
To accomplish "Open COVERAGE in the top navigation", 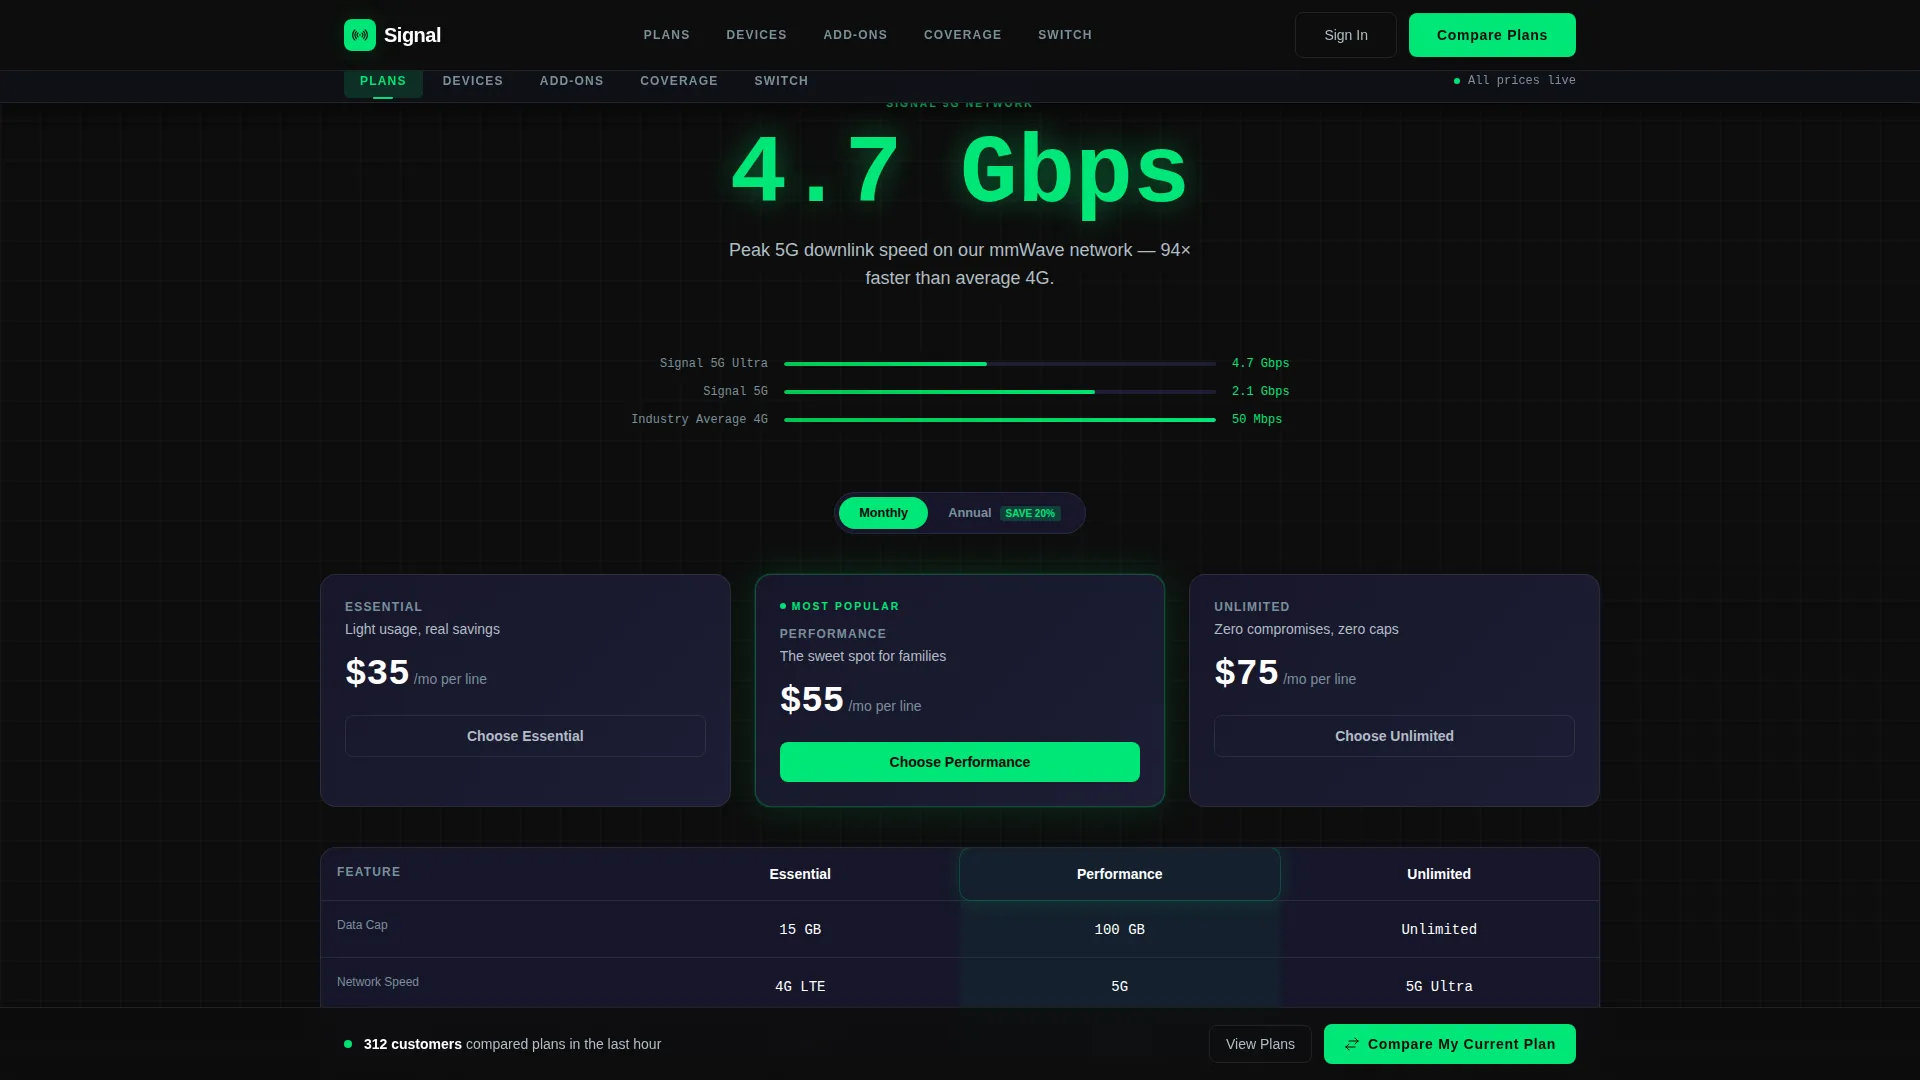I will click(x=963, y=35).
